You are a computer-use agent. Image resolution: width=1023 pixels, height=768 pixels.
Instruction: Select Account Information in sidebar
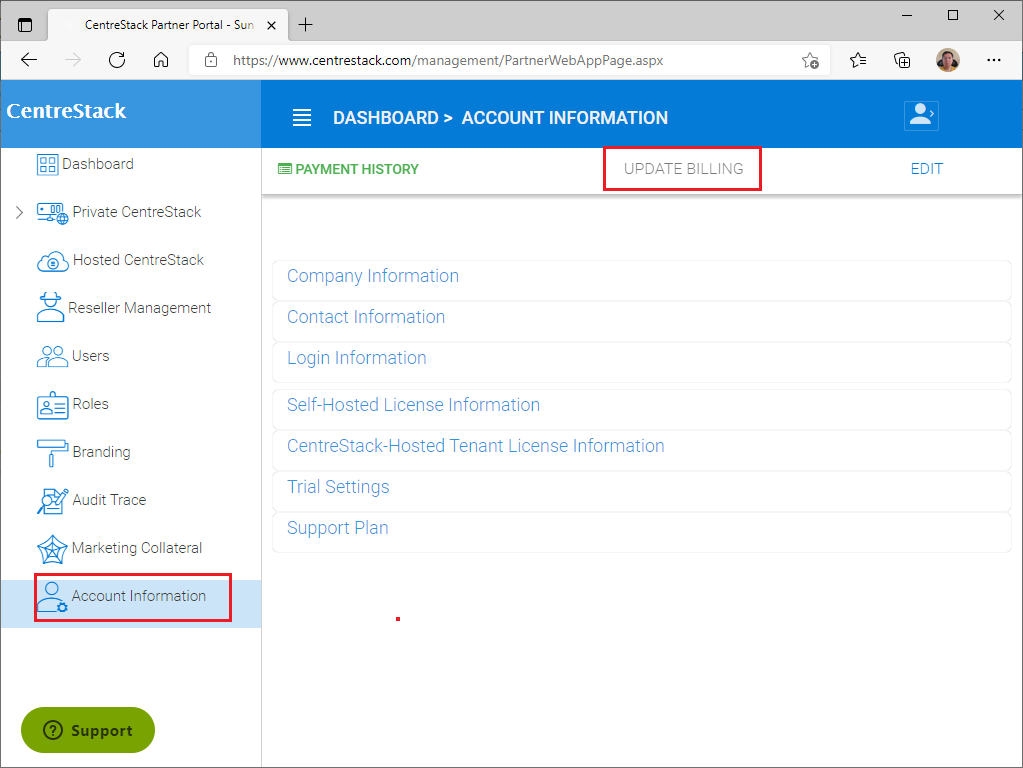139,596
